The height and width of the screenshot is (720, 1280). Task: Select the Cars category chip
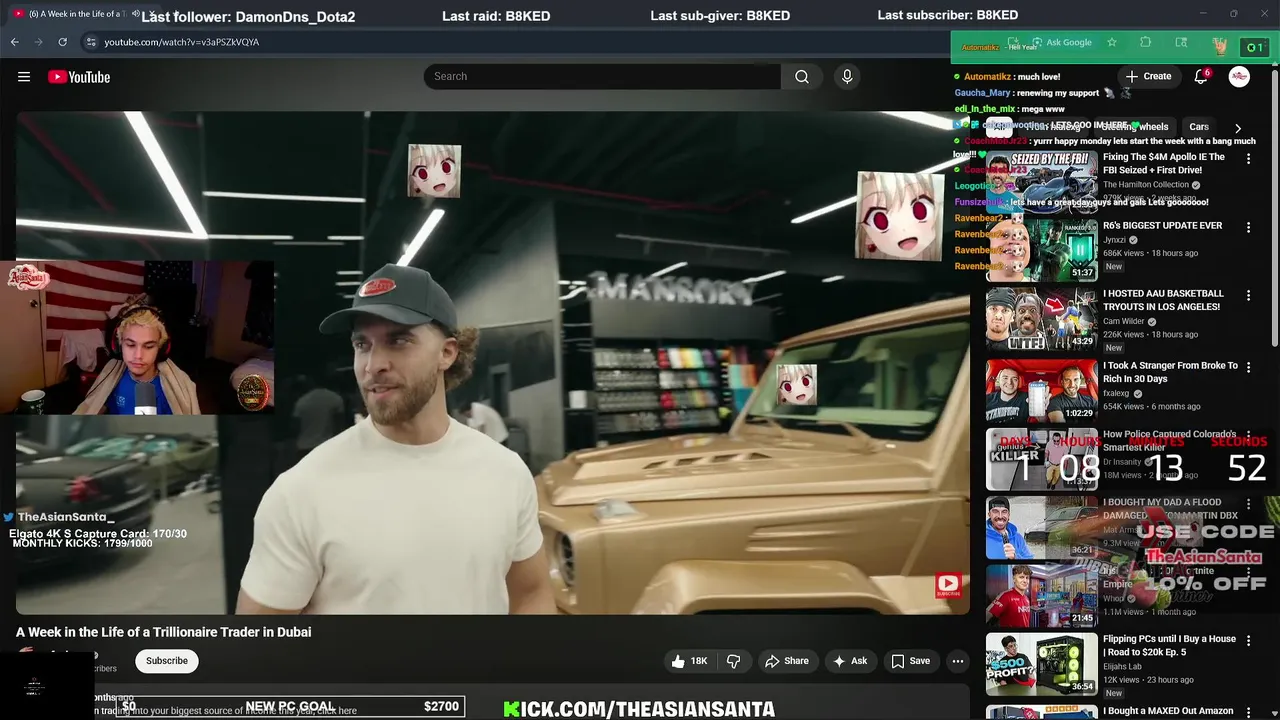(1199, 127)
